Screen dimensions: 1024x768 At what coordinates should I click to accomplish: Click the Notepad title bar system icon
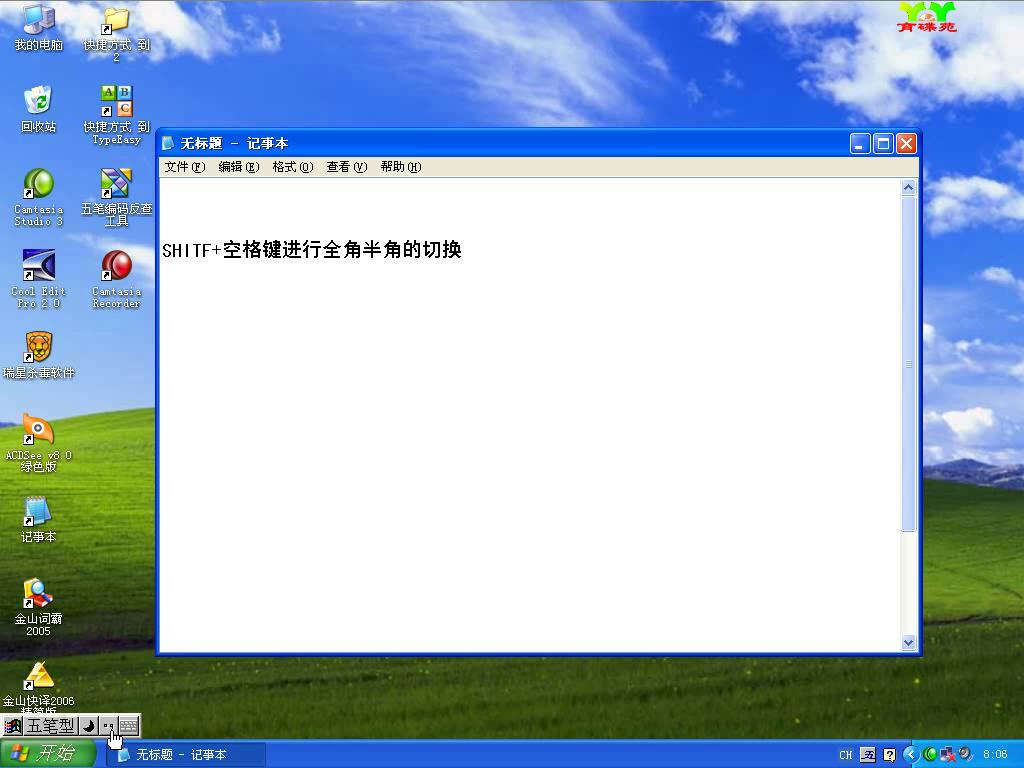pyautogui.click(x=168, y=143)
